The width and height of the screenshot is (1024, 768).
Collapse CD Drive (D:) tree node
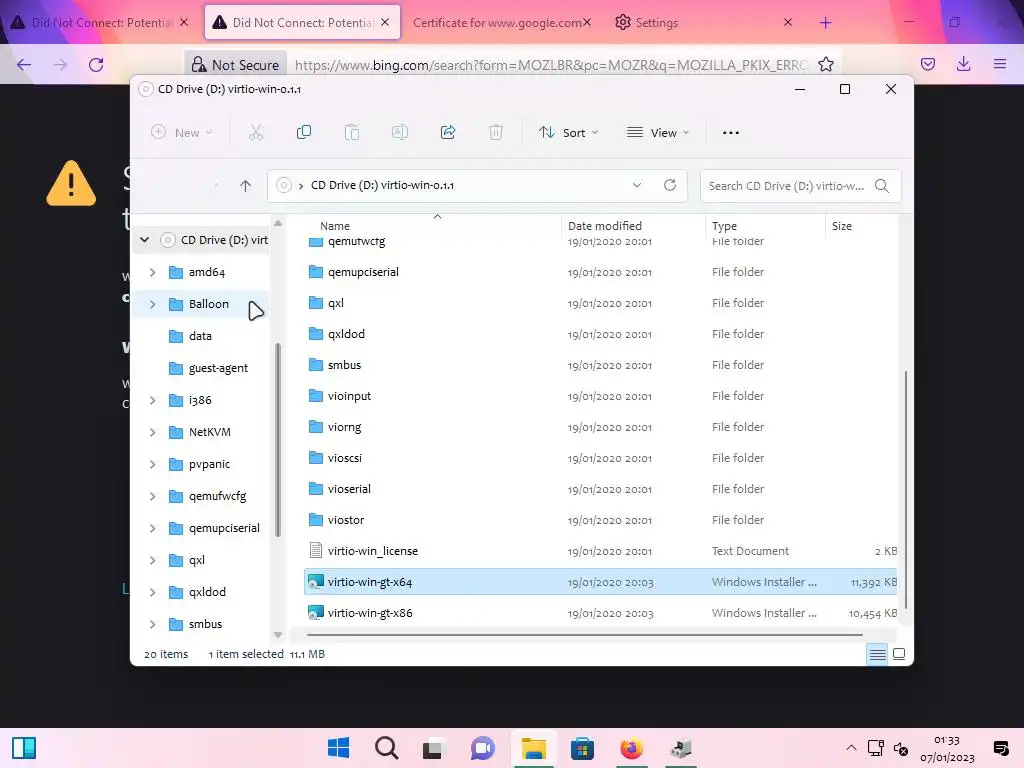(144, 240)
